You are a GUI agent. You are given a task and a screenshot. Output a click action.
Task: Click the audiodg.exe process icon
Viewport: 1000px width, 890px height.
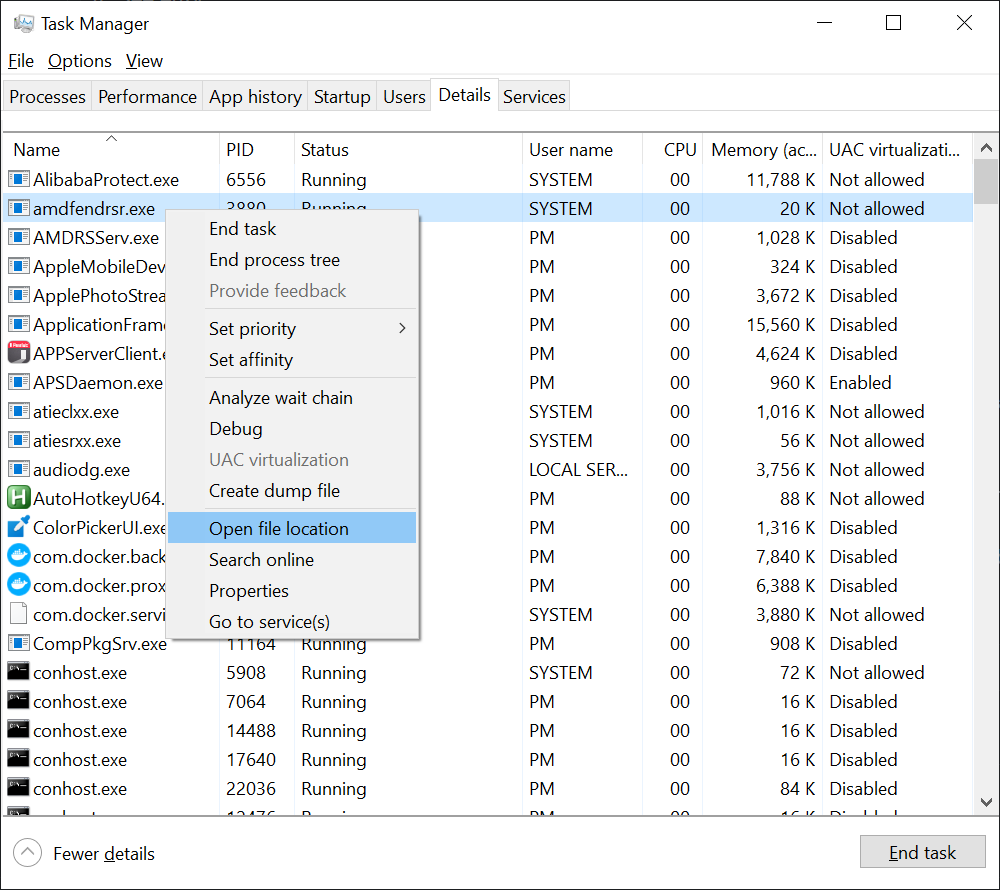[18, 469]
